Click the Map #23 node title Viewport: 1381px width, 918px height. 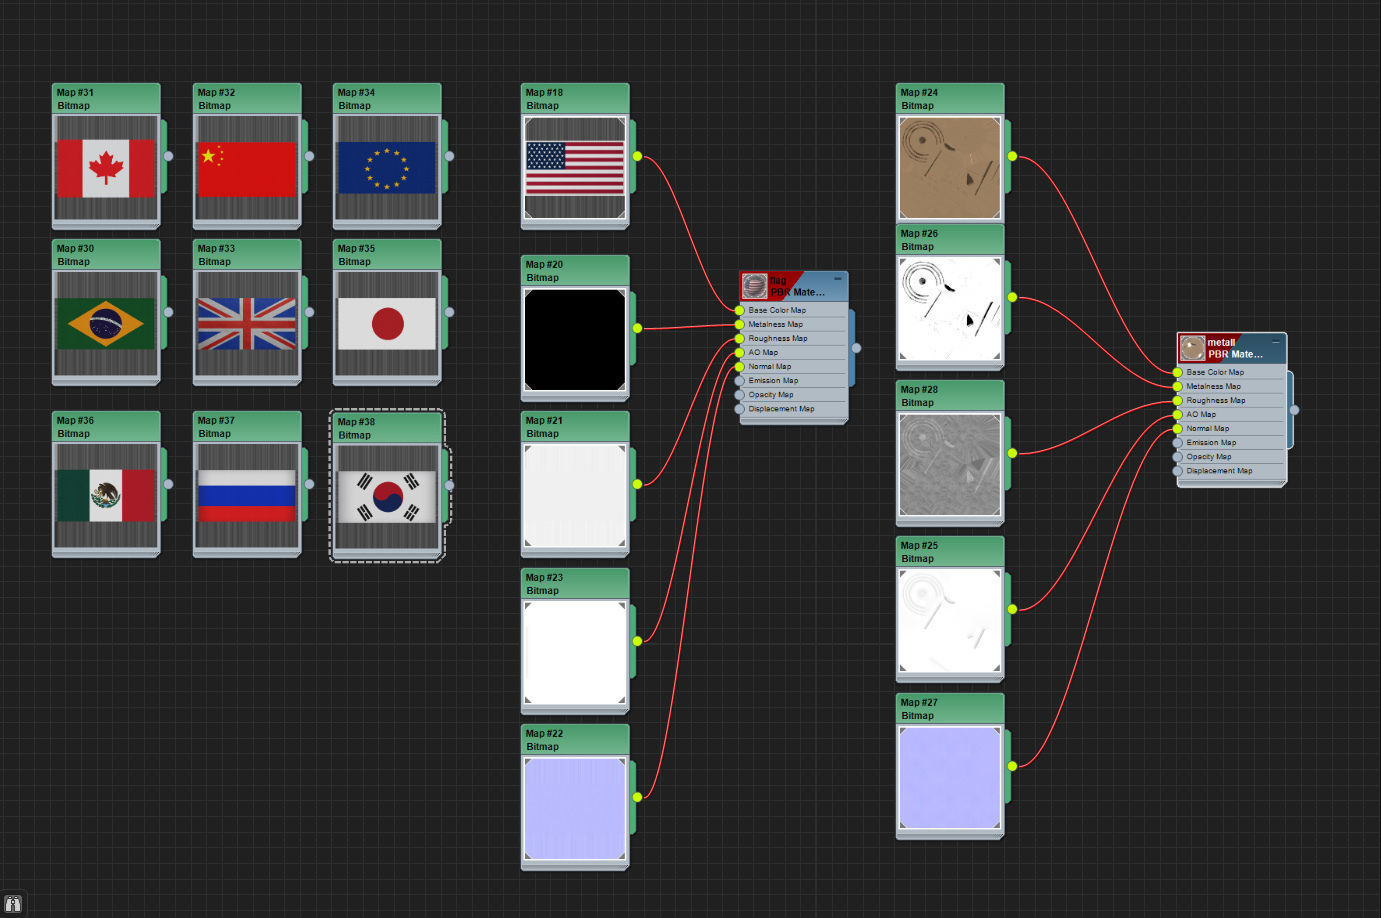pyautogui.click(x=544, y=577)
